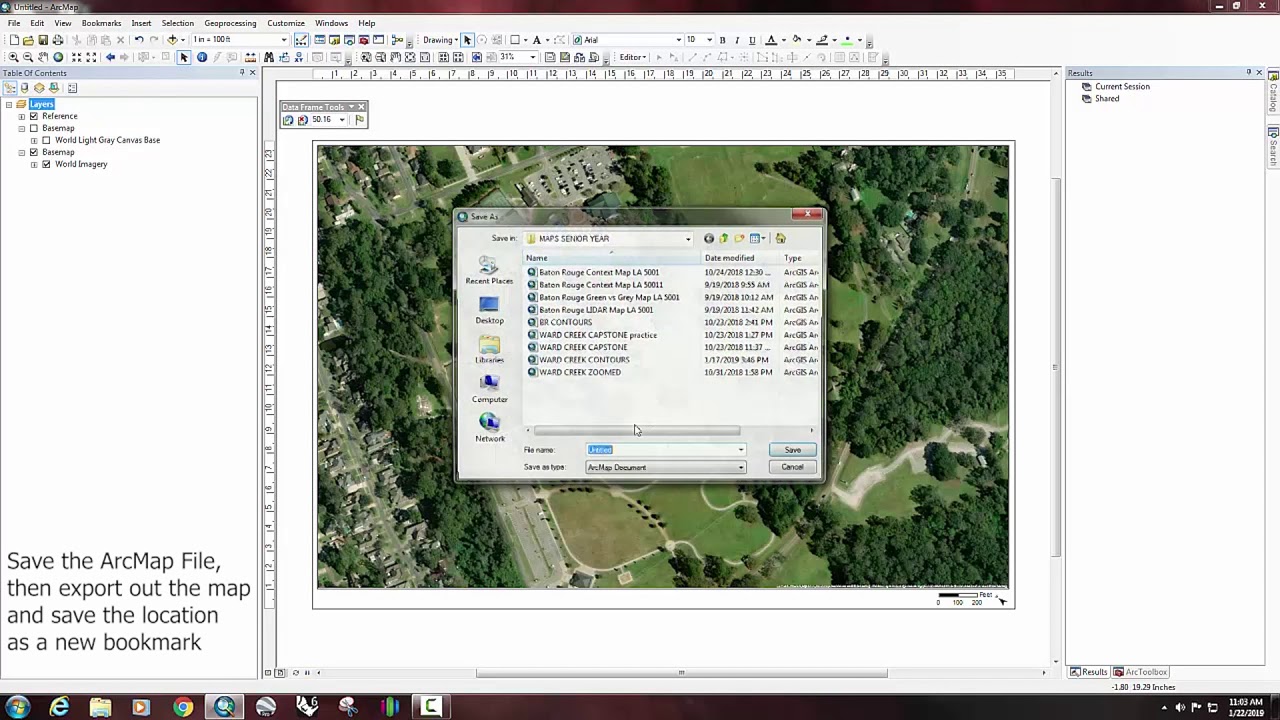Click the file list horizontal scrollbar
The width and height of the screenshot is (1280, 720).
(x=637, y=431)
